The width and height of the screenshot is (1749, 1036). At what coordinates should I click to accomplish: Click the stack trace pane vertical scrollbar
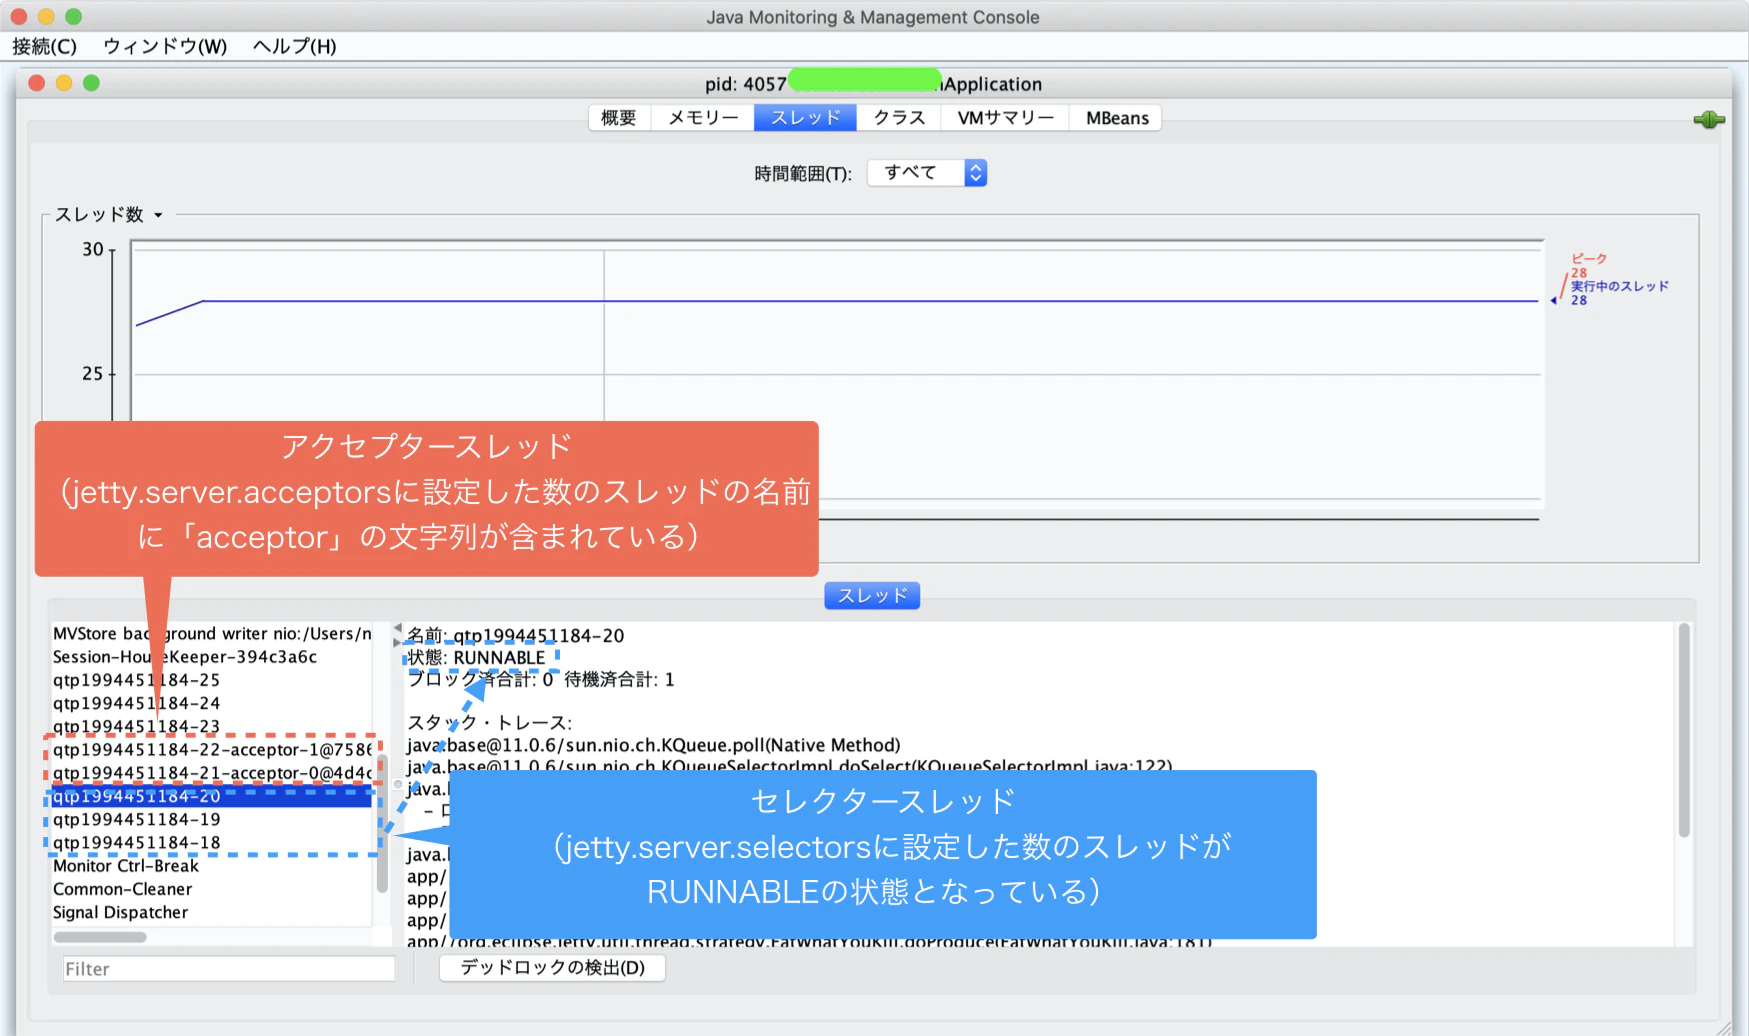(1684, 730)
